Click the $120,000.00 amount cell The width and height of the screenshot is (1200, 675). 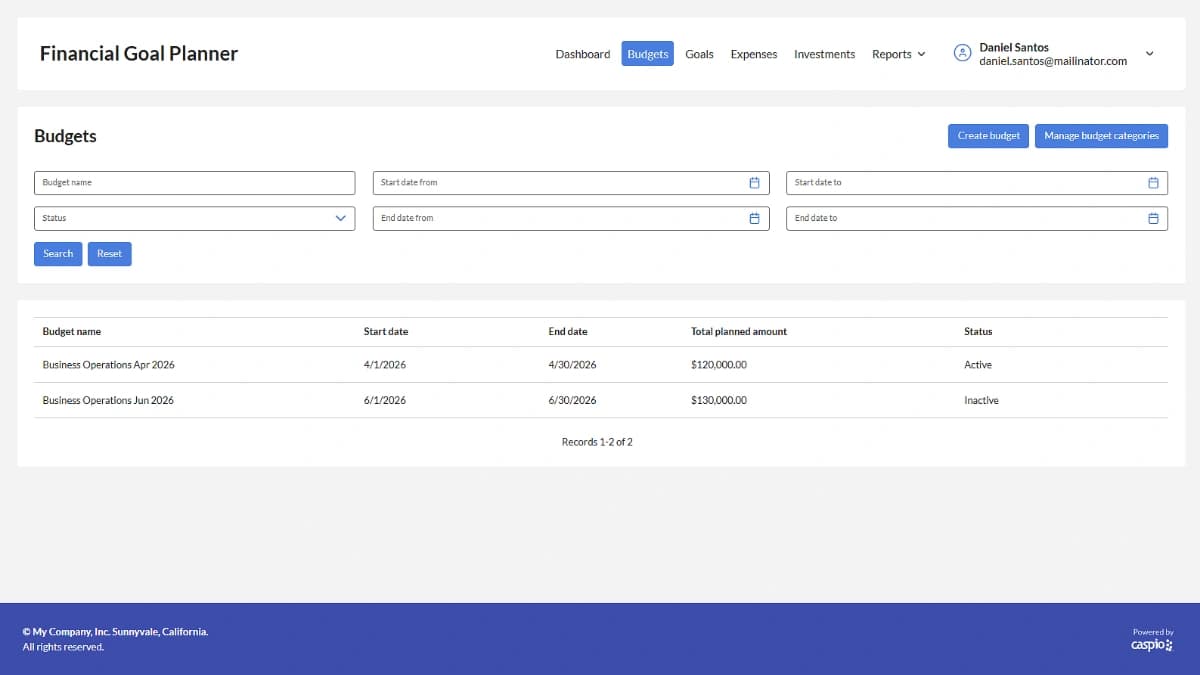coord(719,365)
